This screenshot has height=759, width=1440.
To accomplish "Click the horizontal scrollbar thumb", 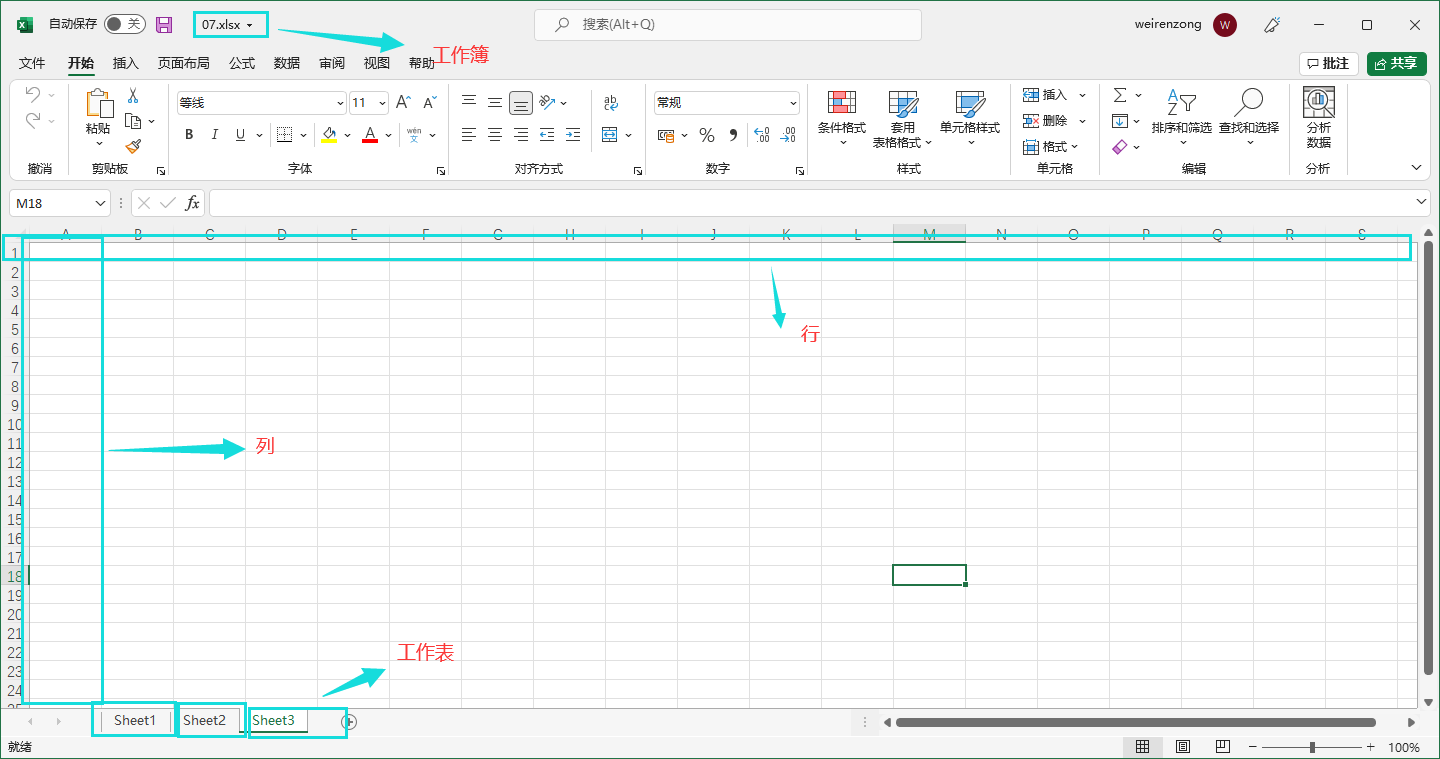I will coord(1136,722).
